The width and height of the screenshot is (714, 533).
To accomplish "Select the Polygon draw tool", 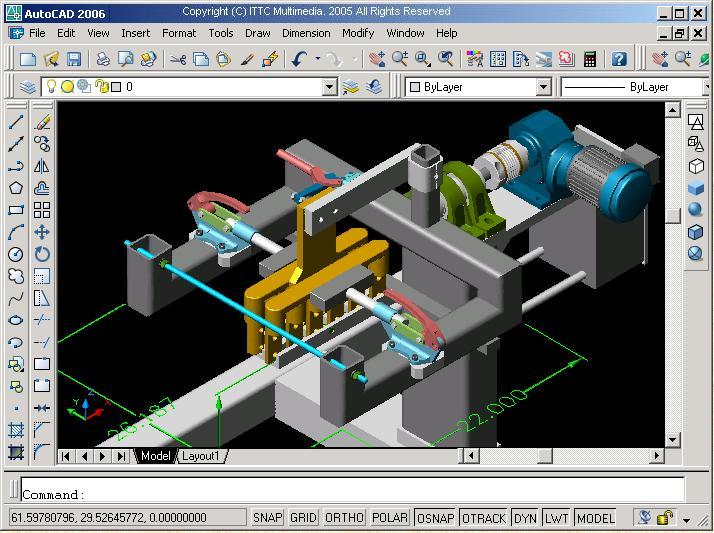I will pos(16,188).
